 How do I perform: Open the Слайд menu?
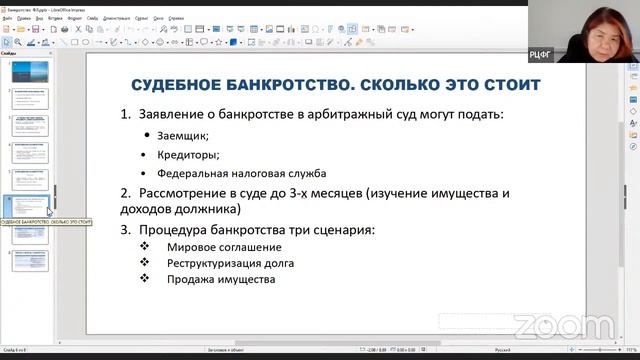(92, 18)
